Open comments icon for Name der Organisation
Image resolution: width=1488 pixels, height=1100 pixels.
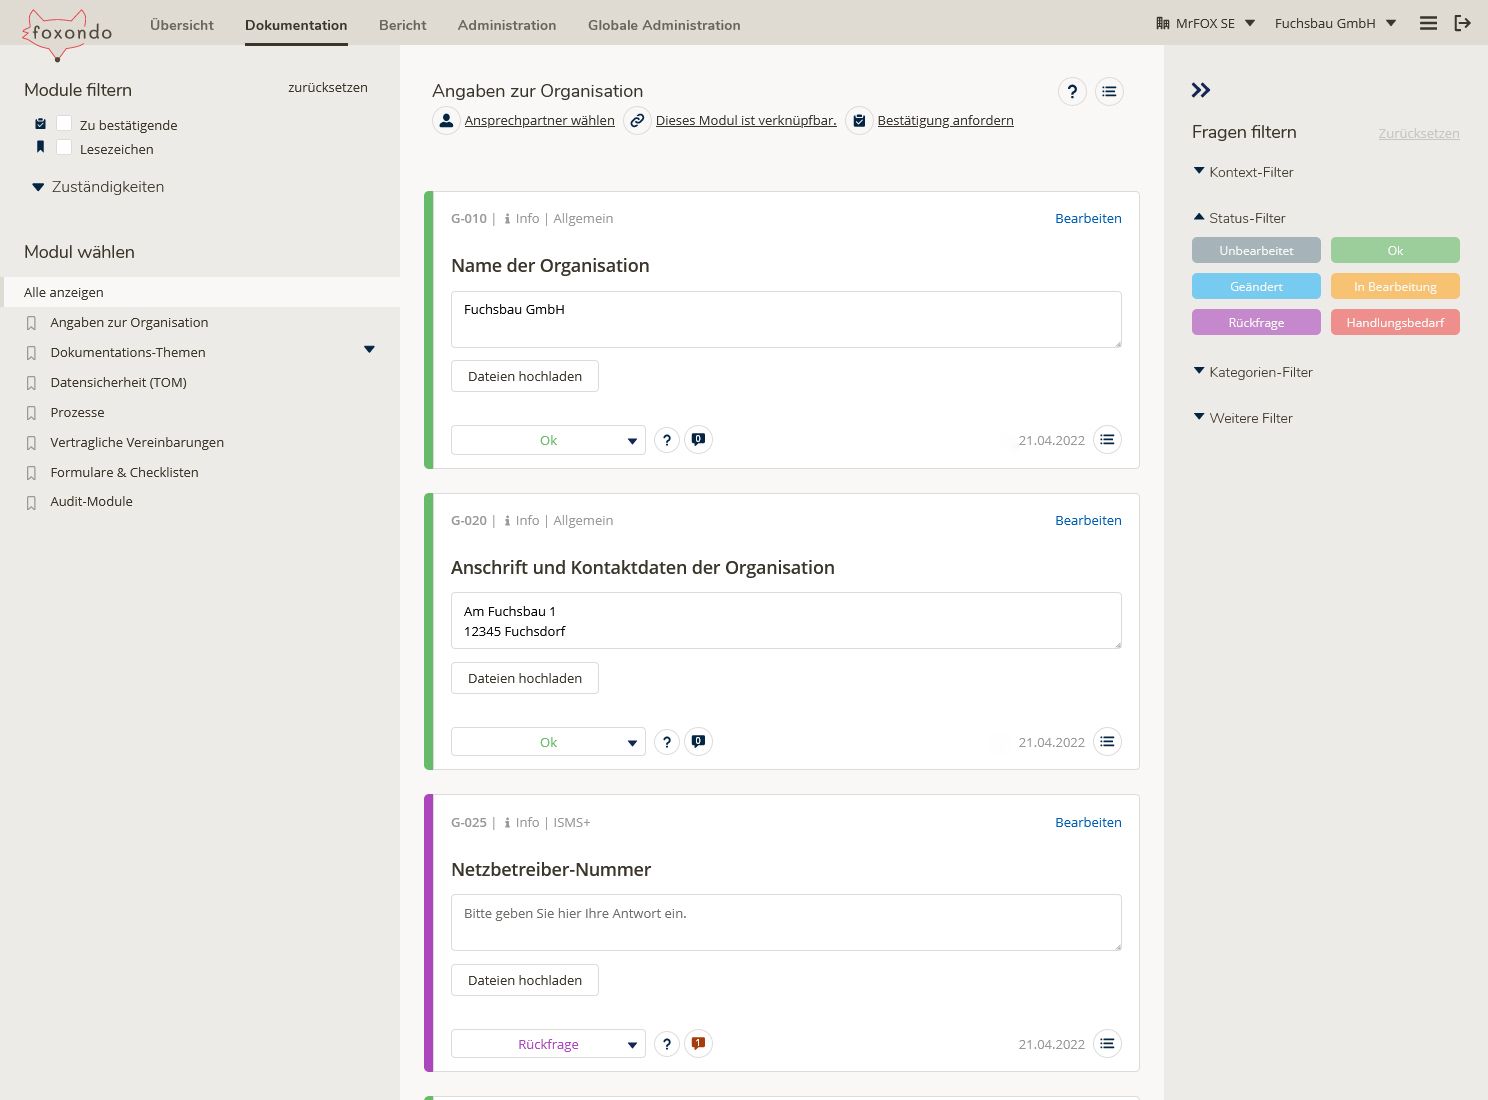pyautogui.click(x=698, y=440)
